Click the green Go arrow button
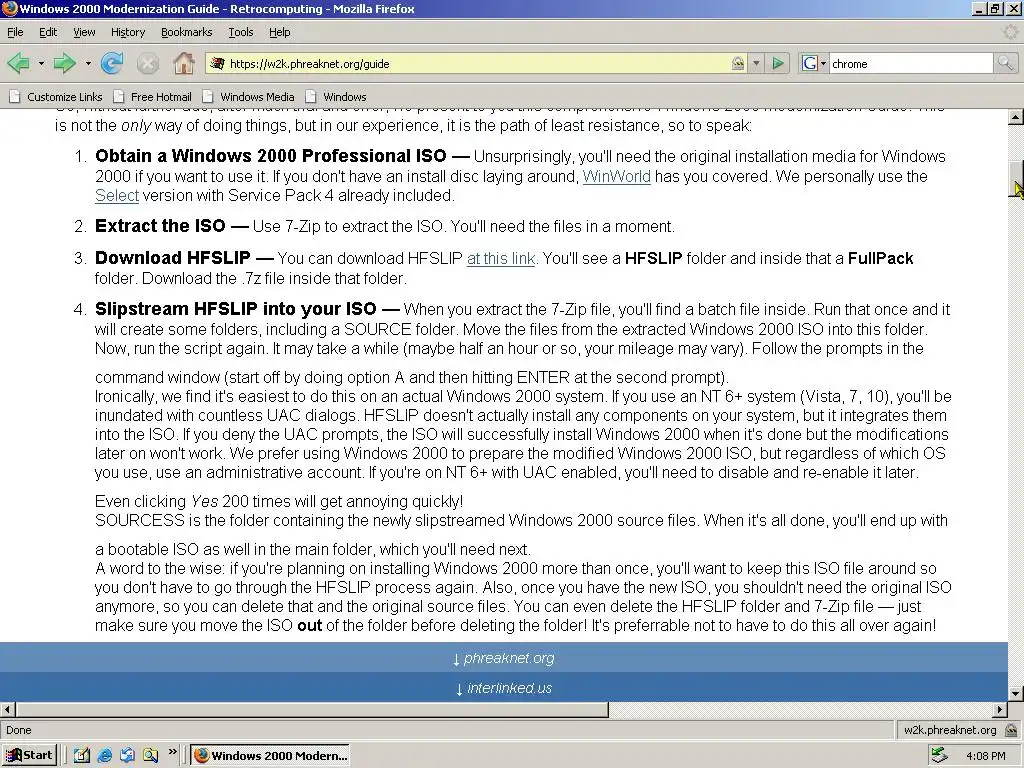The height and width of the screenshot is (768, 1024). 778,63
